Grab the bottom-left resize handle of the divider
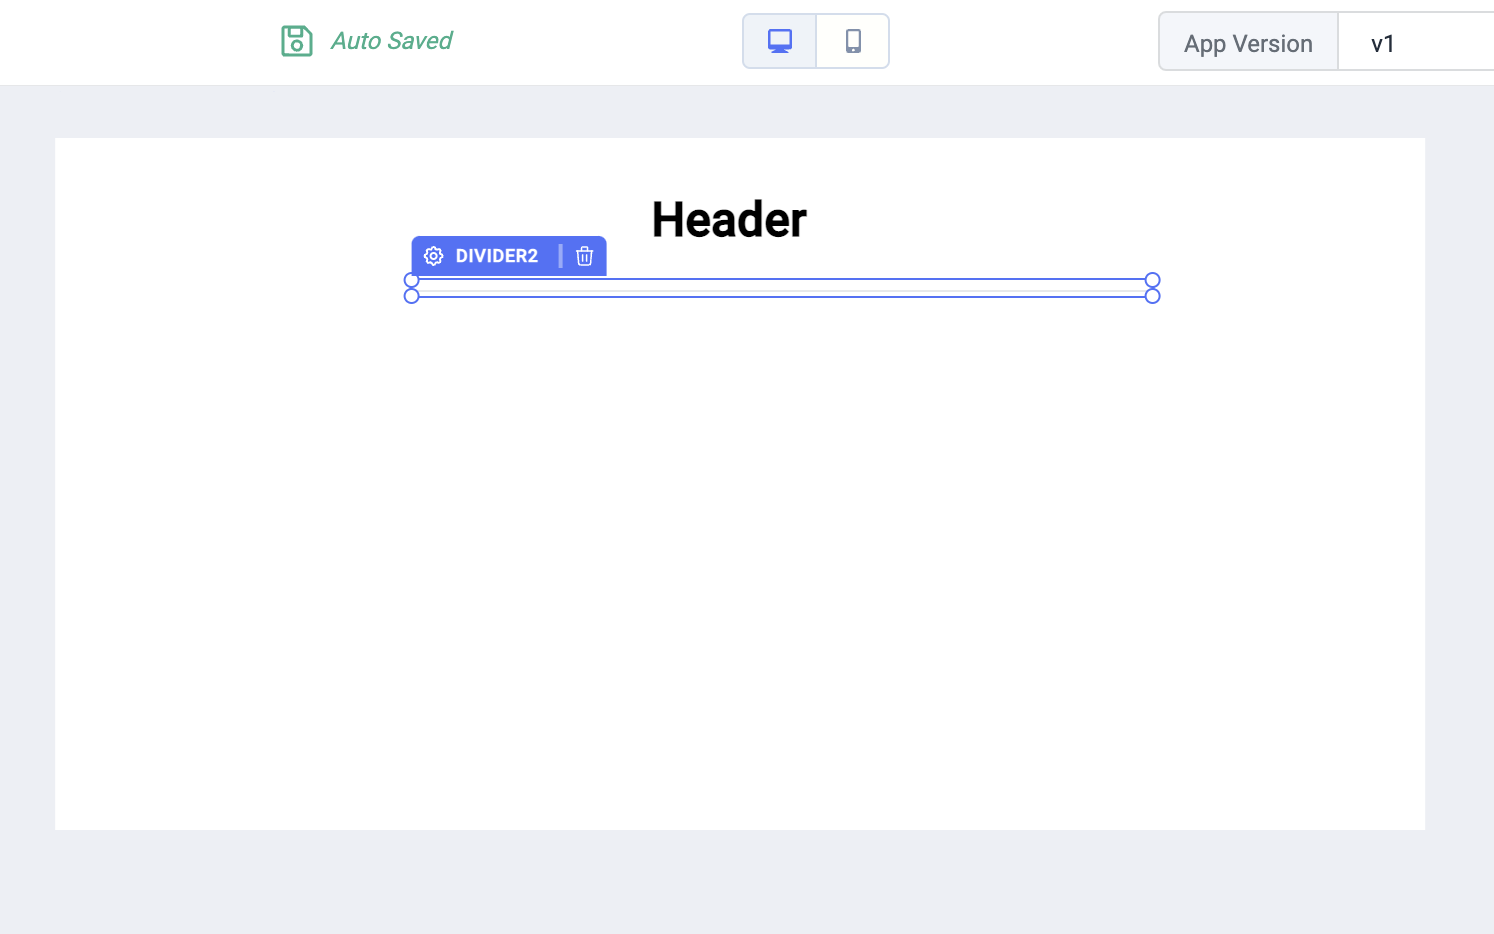 411,296
